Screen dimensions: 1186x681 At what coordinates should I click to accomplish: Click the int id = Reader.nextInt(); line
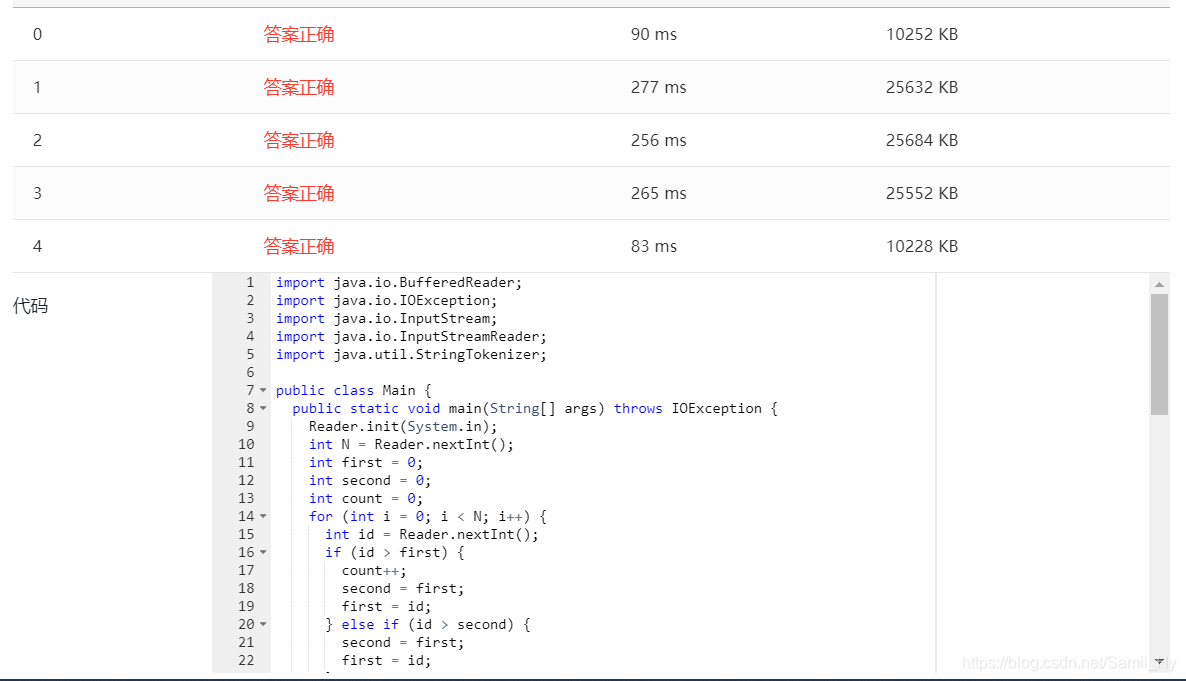tap(432, 535)
